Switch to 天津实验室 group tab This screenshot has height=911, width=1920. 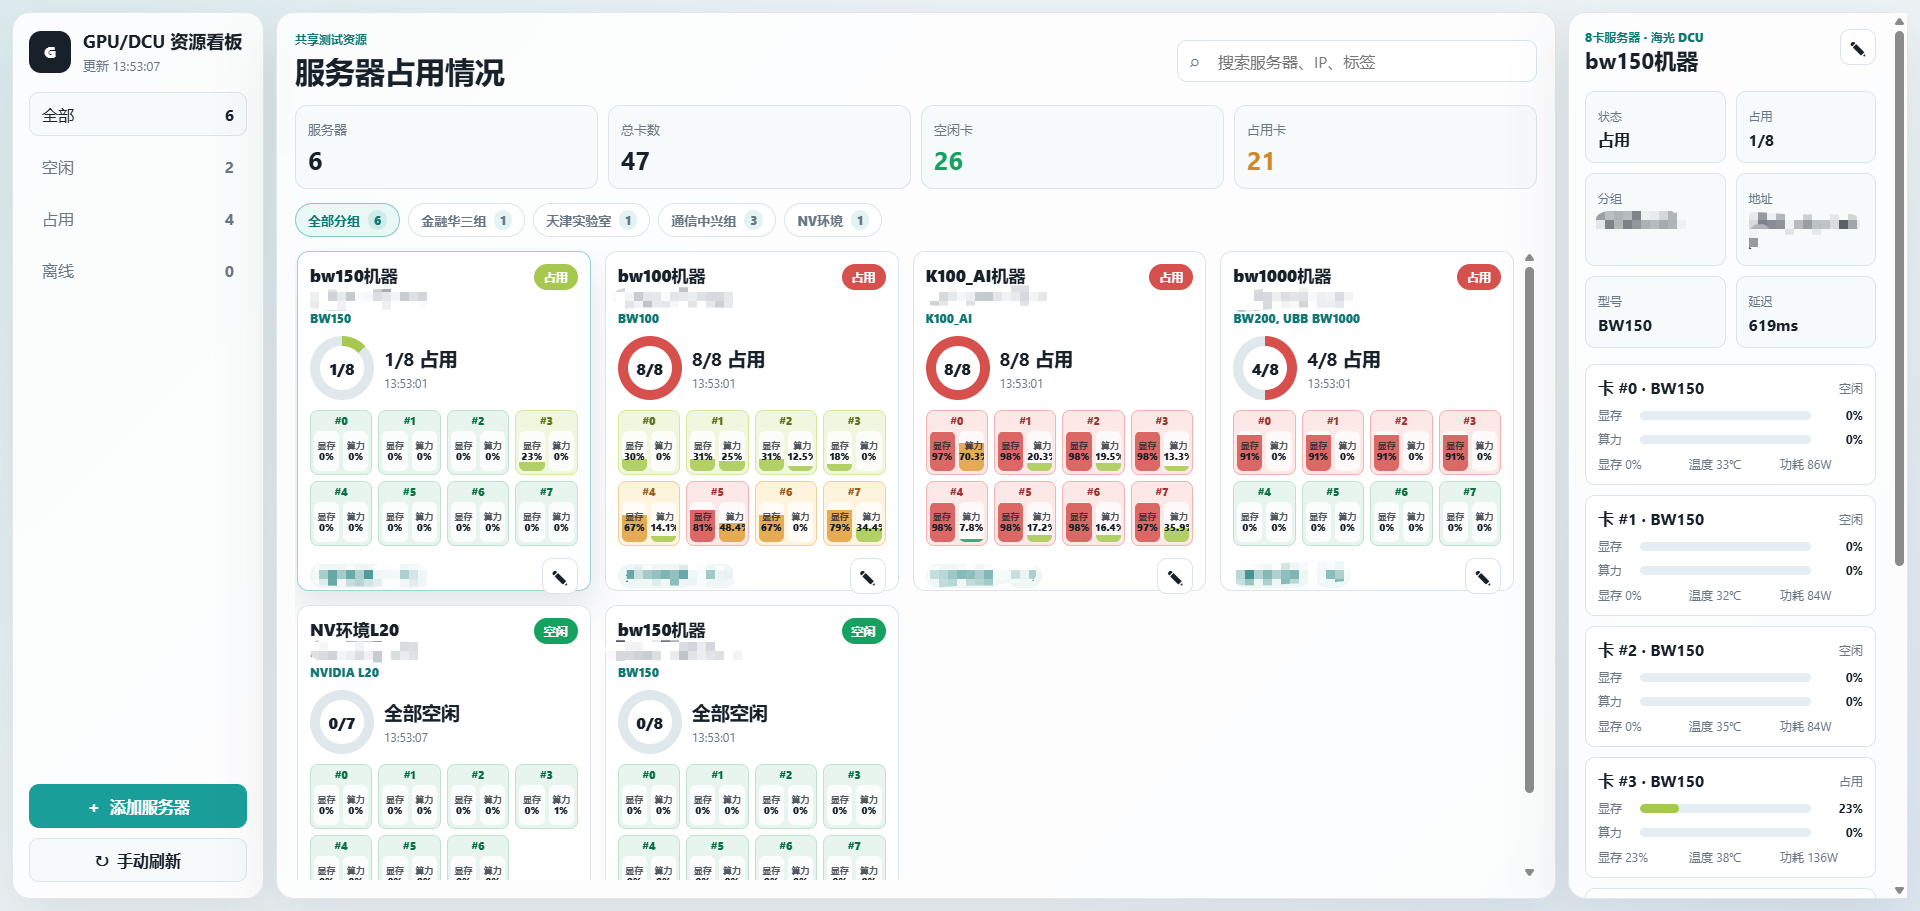pyautogui.click(x=591, y=220)
